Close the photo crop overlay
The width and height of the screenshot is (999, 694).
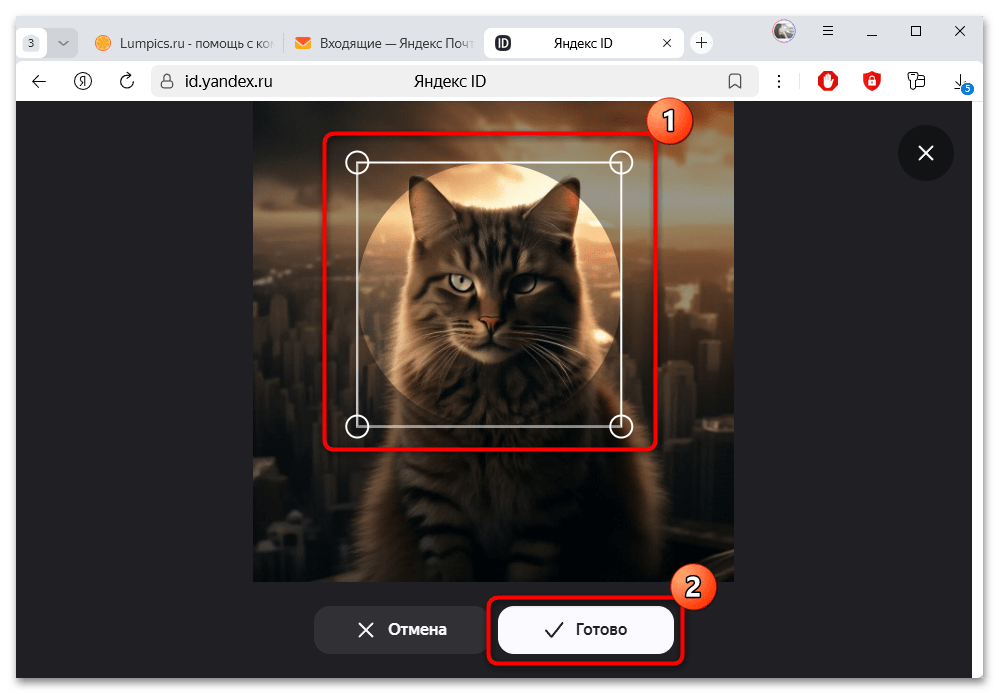925,153
